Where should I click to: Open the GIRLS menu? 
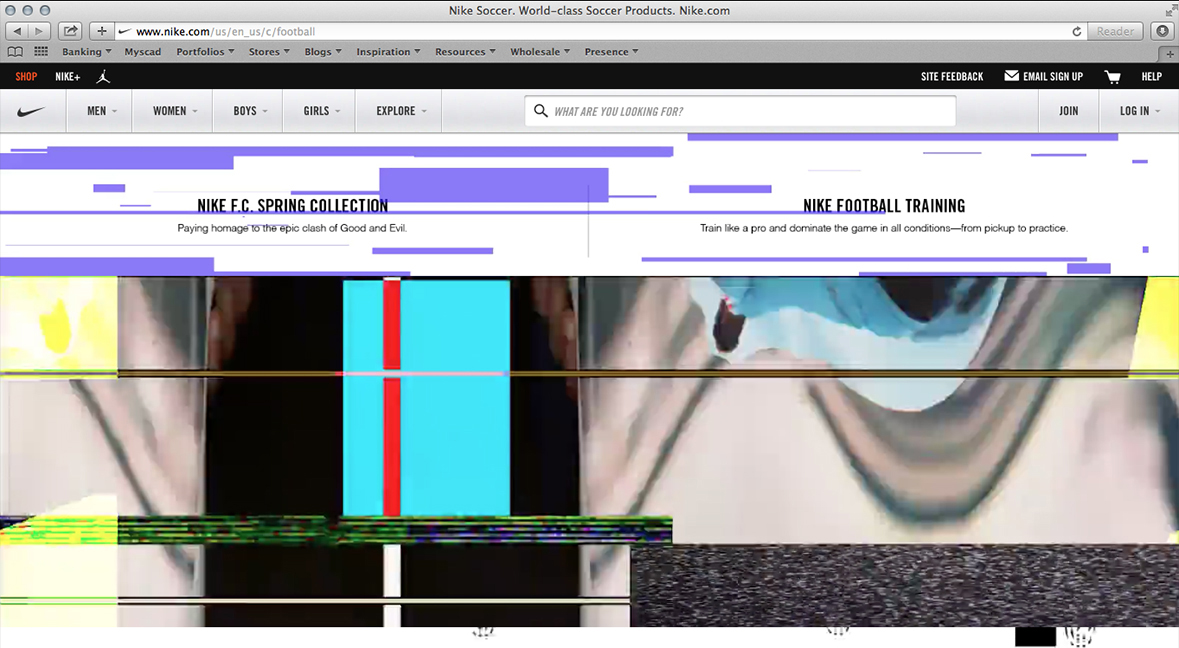click(x=321, y=111)
